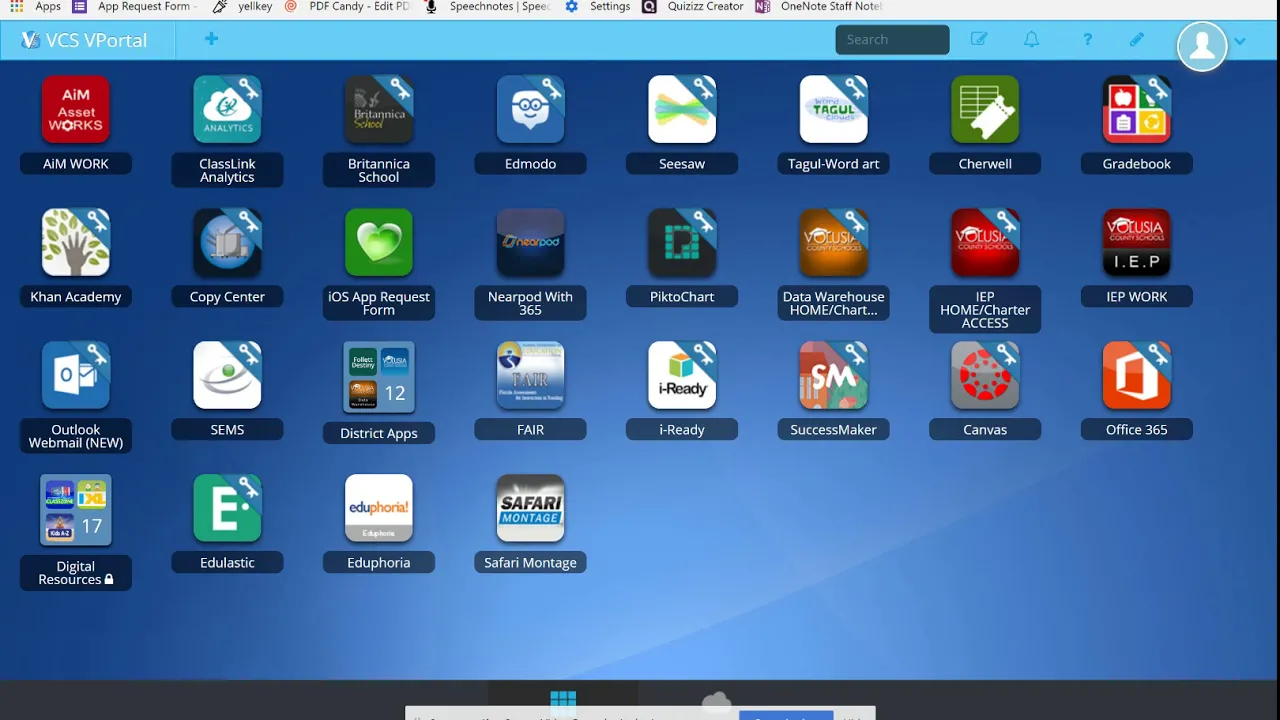Launch Office 365
The image size is (1280, 720).
coord(1137,375)
